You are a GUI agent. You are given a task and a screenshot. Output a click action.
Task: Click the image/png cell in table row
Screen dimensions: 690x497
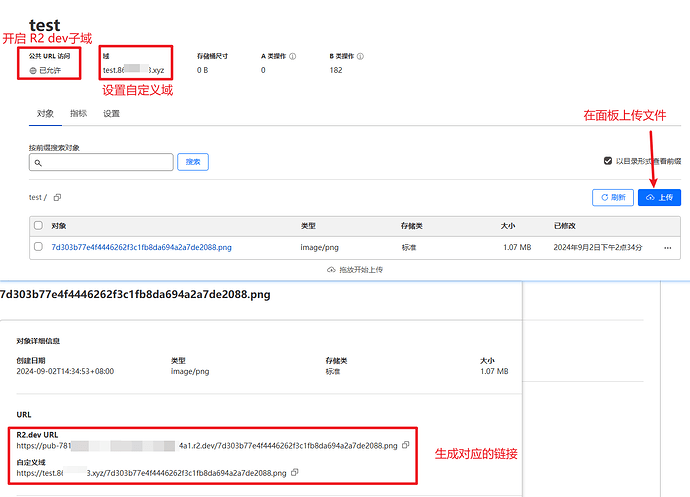point(319,247)
